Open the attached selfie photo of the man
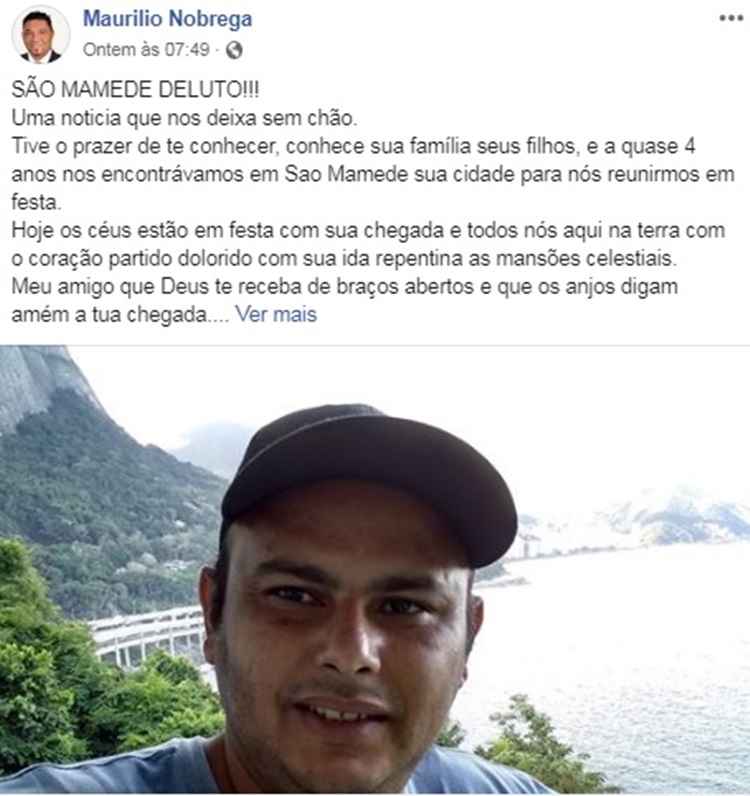The image size is (750, 796). tap(375, 570)
